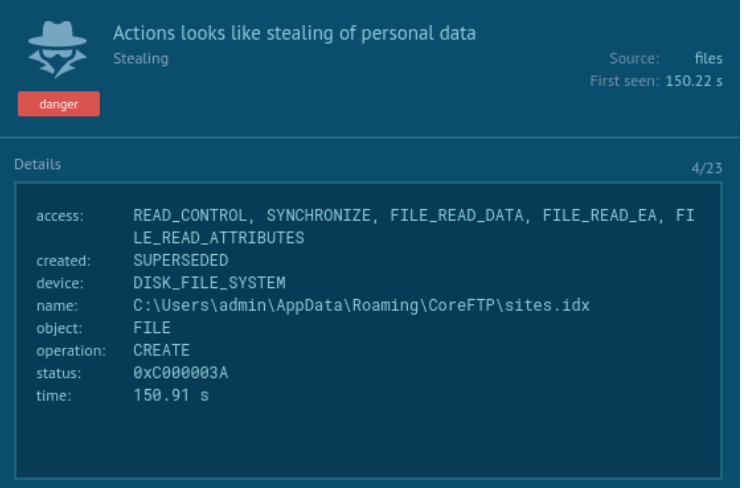Click the CREATE operation value
Screen dimensions: 744x488
[x=161, y=350]
